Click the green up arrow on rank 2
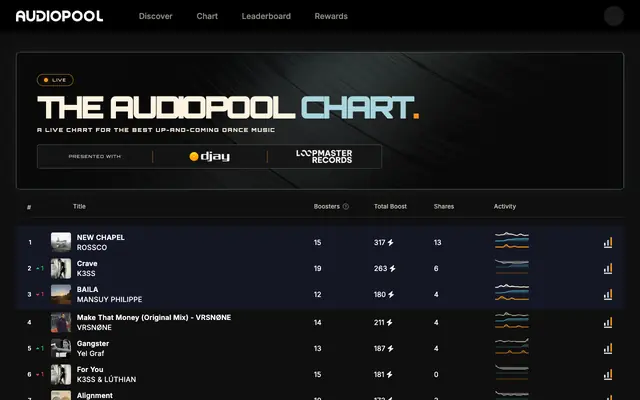Screen dimensions: 640x400 (38, 269)
